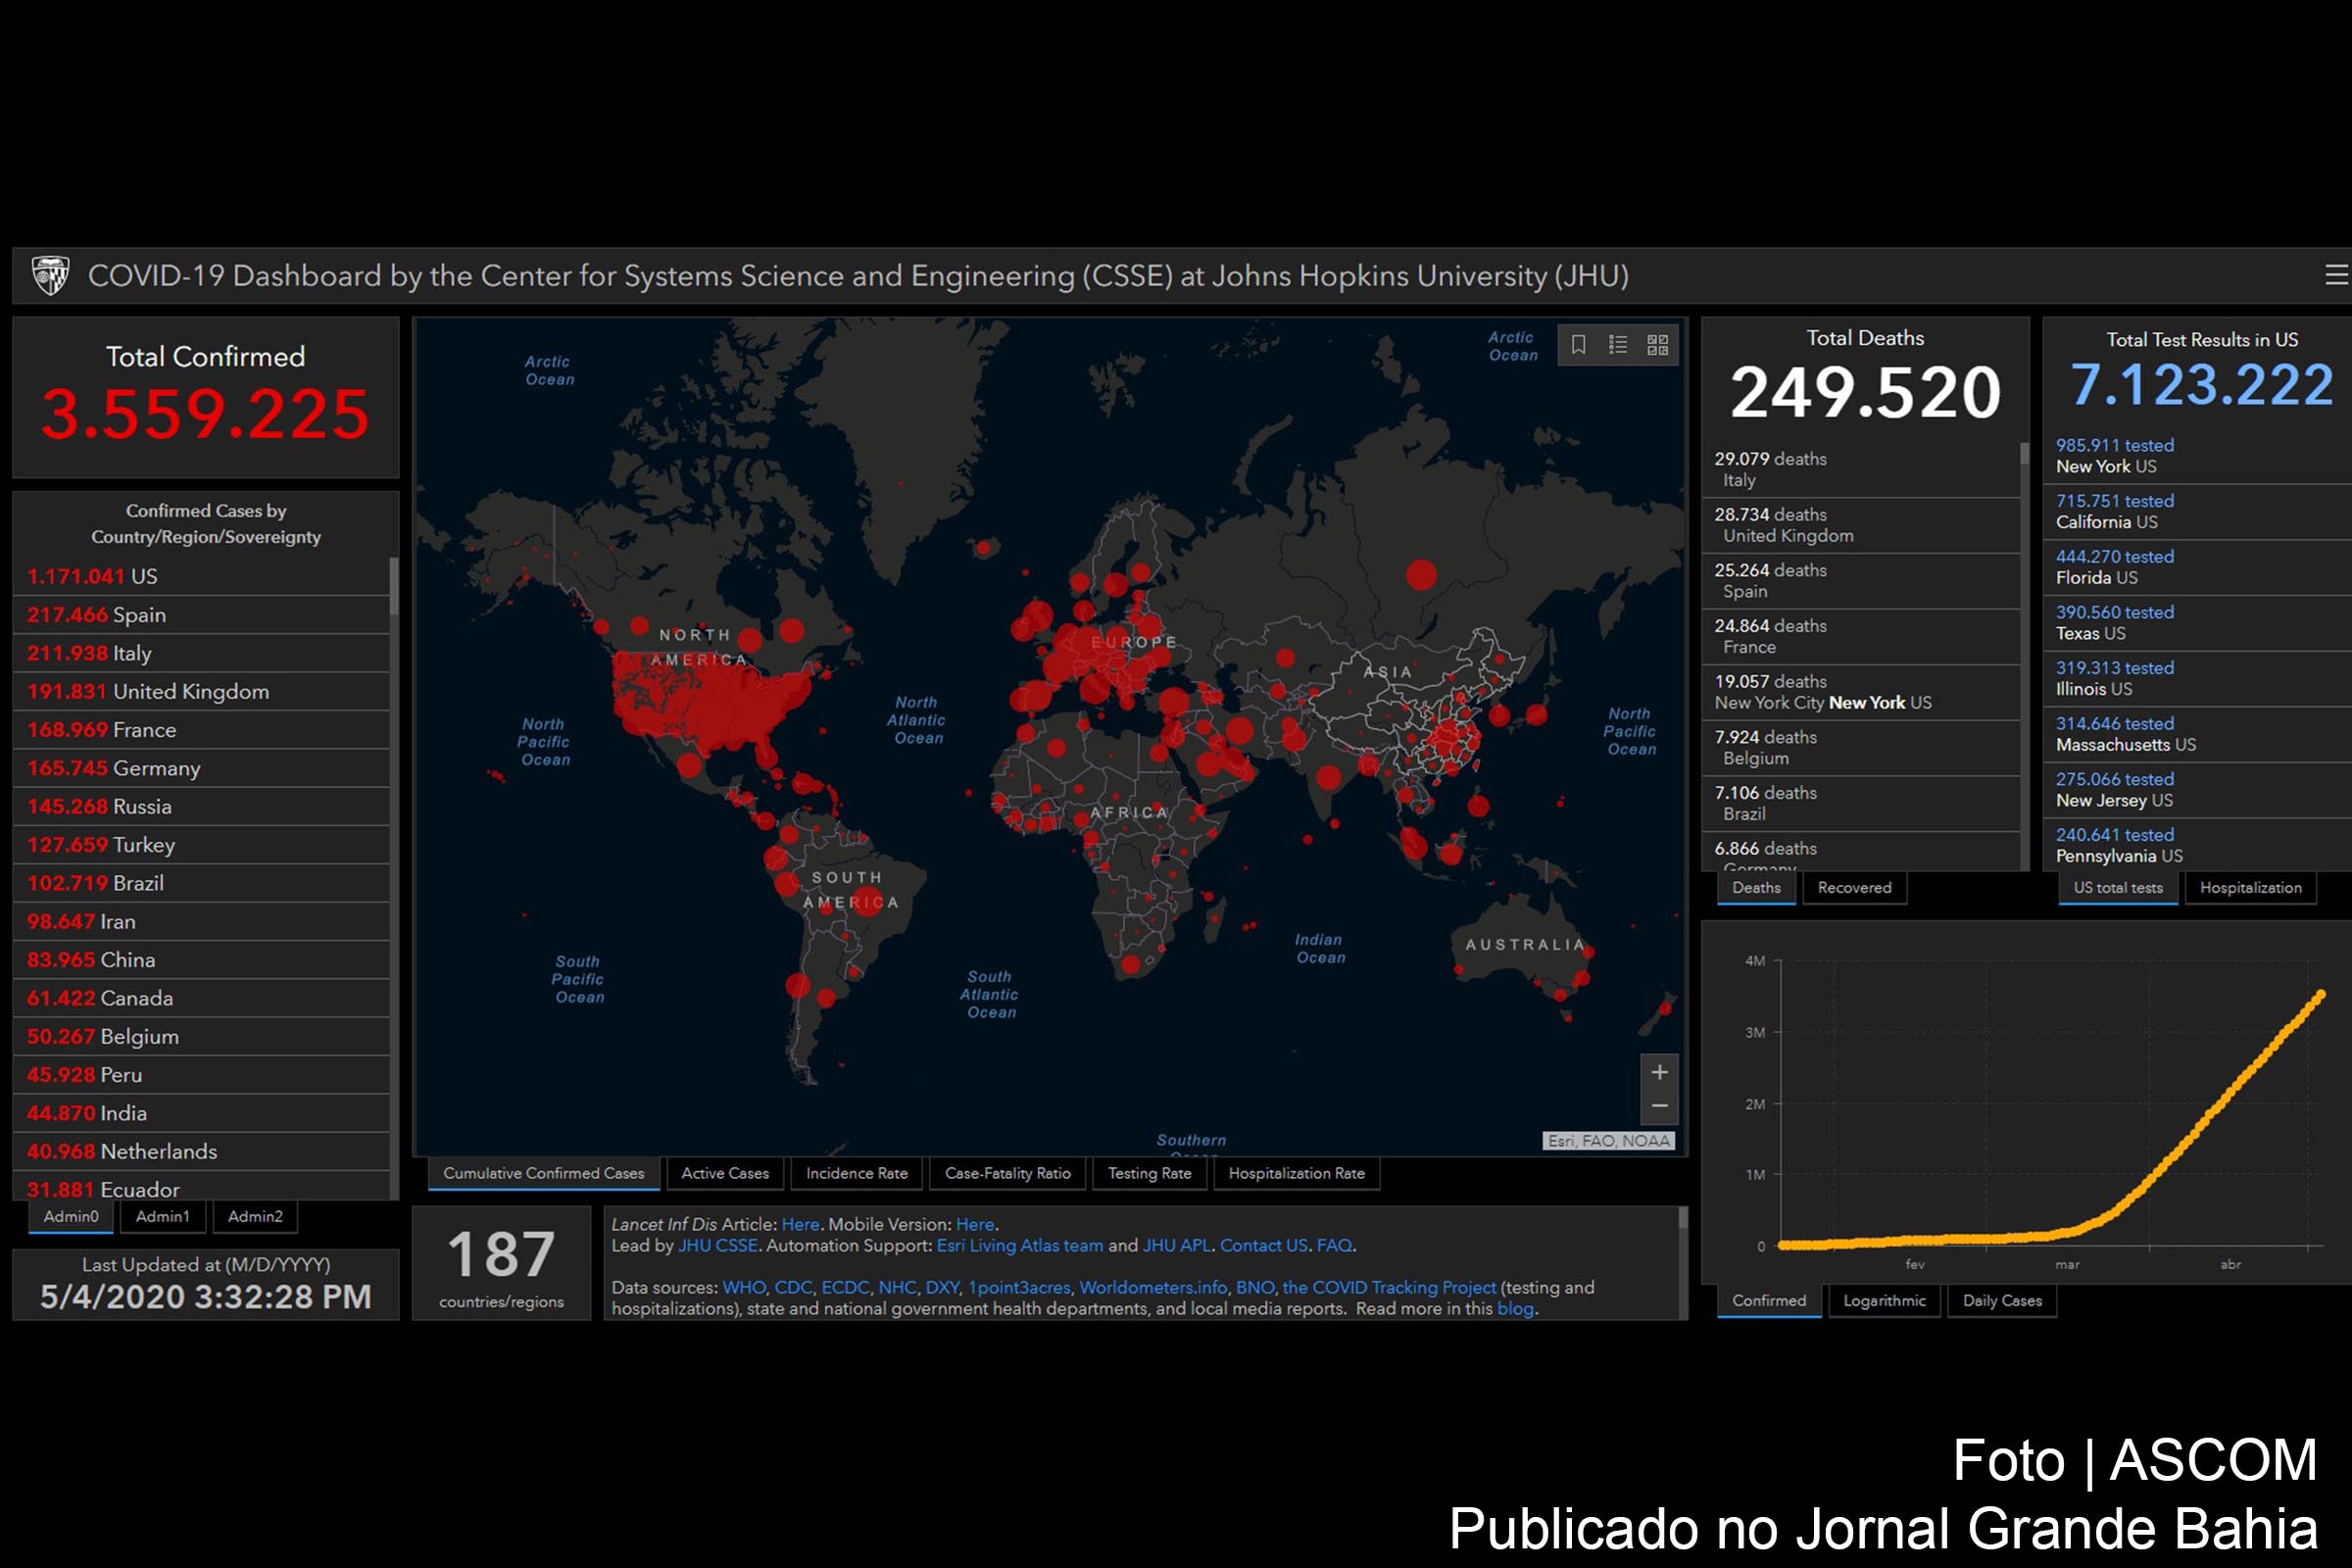Click '29.079 deaths Italy' entry
The width and height of the screenshot is (2352, 1568).
click(x=1860, y=469)
